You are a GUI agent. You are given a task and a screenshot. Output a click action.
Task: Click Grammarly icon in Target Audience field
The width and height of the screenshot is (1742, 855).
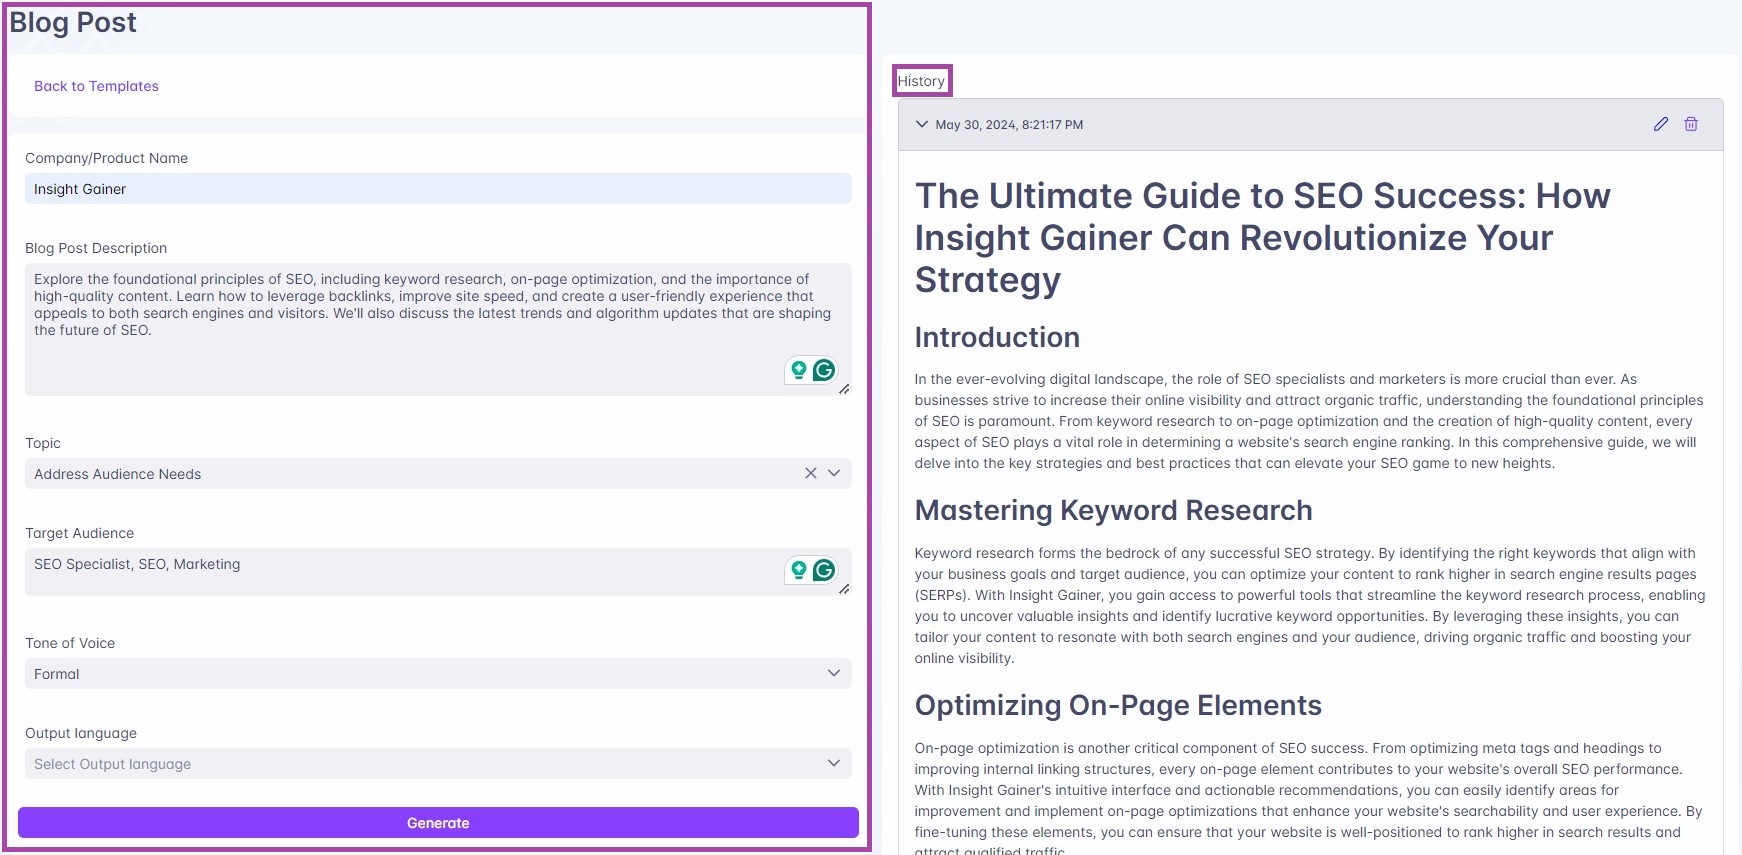(x=824, y=570)
